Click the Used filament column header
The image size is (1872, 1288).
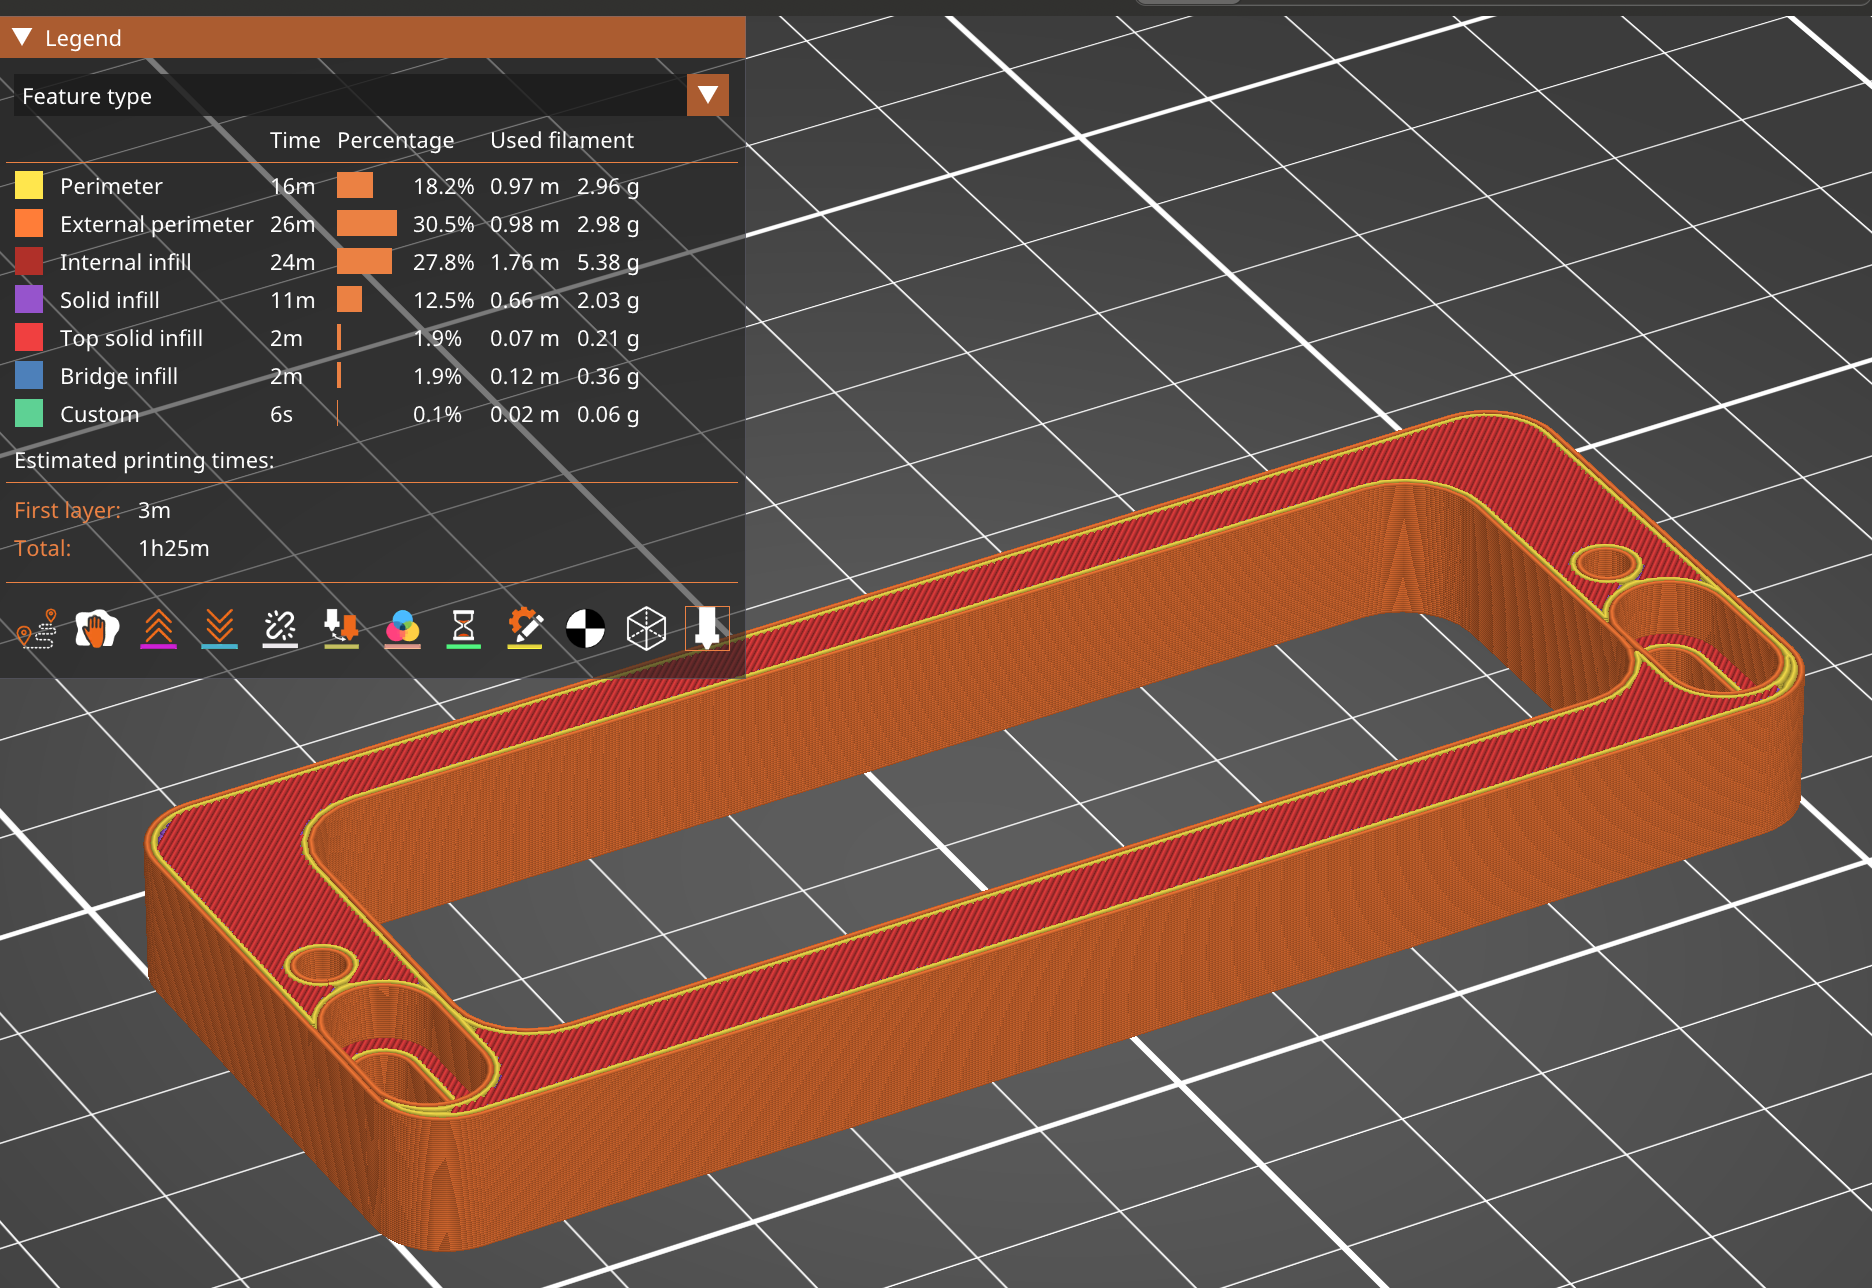(x=562, y=140)
